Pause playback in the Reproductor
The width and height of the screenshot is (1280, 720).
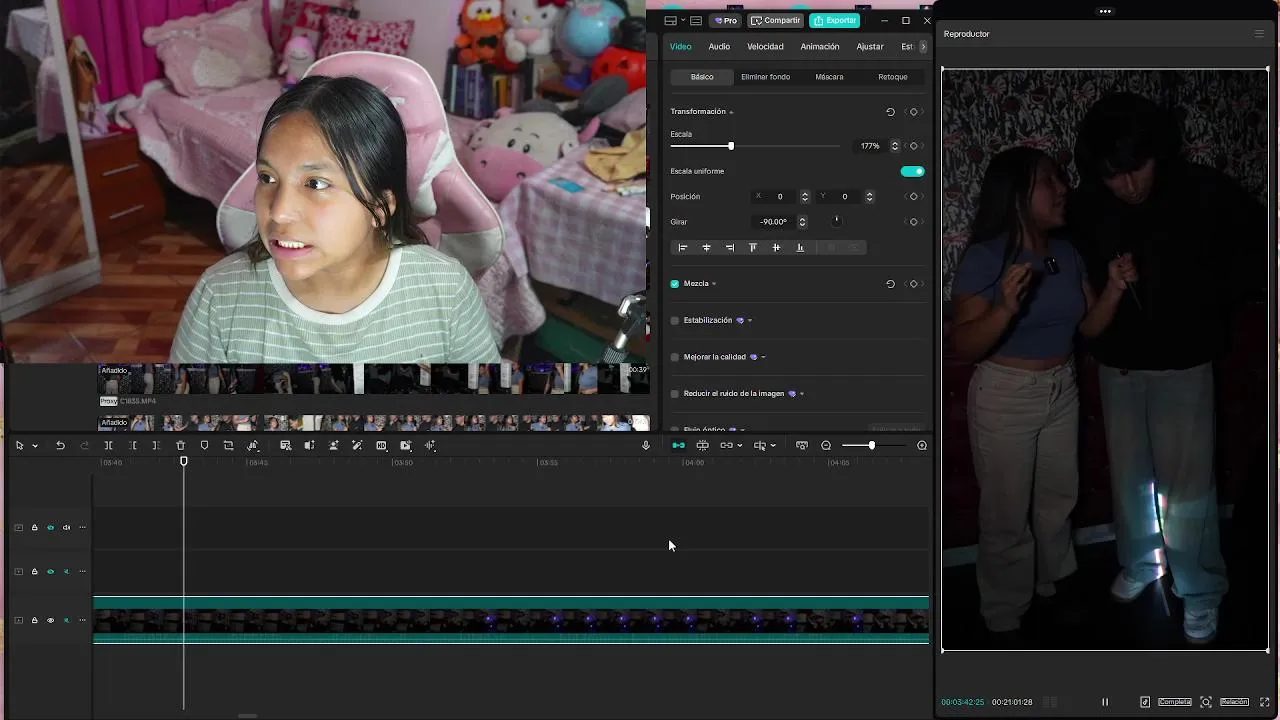(x=1105, y=702)
